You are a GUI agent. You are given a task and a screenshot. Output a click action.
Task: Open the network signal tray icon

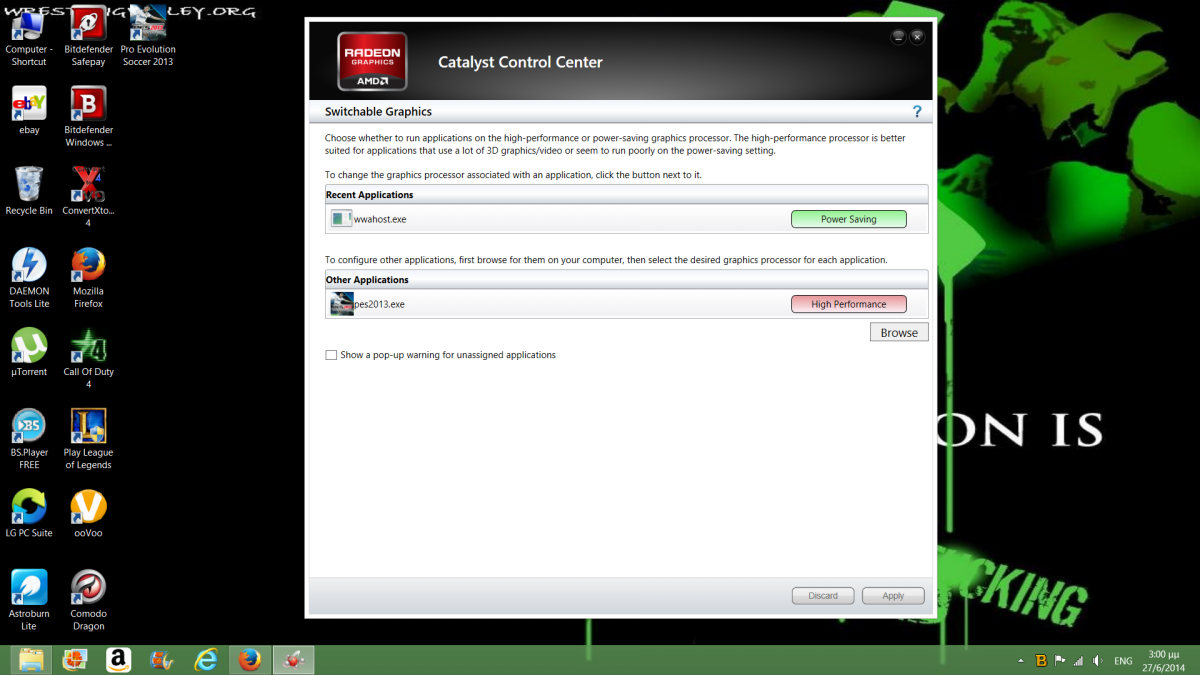tap(1078, 661)
